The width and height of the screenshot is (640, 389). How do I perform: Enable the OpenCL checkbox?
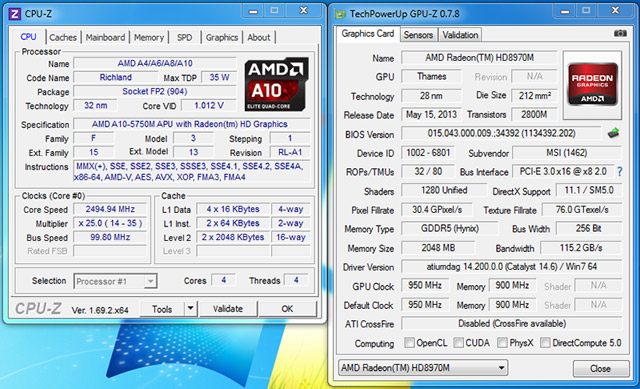tap(409, 342)
